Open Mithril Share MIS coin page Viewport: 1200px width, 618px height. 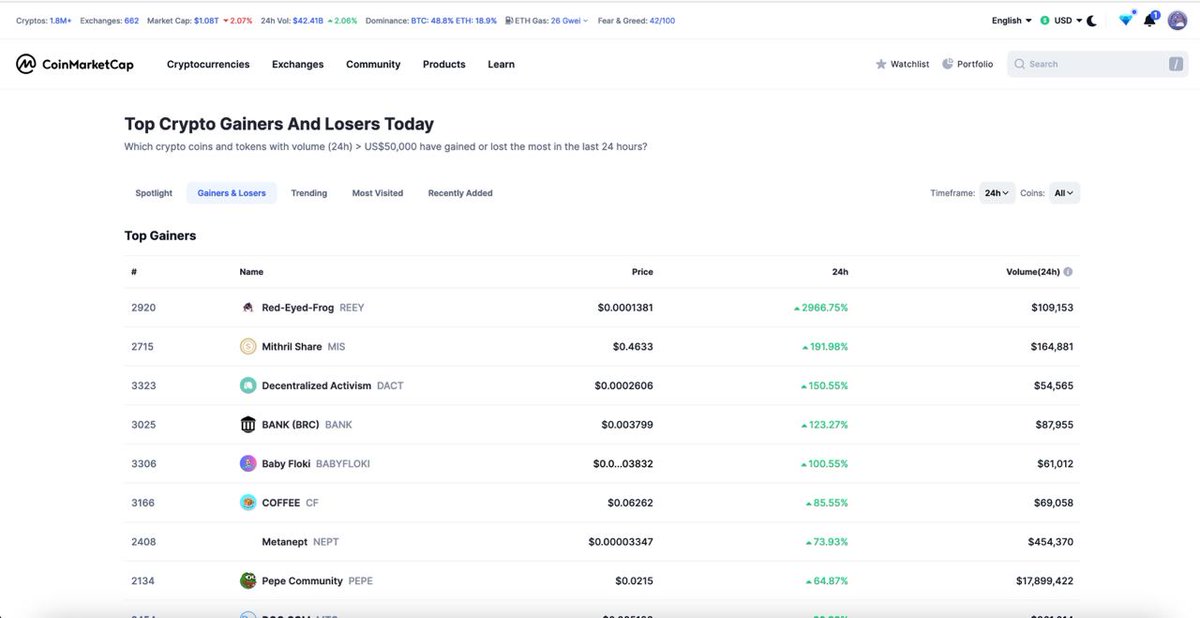coord(303,347)
